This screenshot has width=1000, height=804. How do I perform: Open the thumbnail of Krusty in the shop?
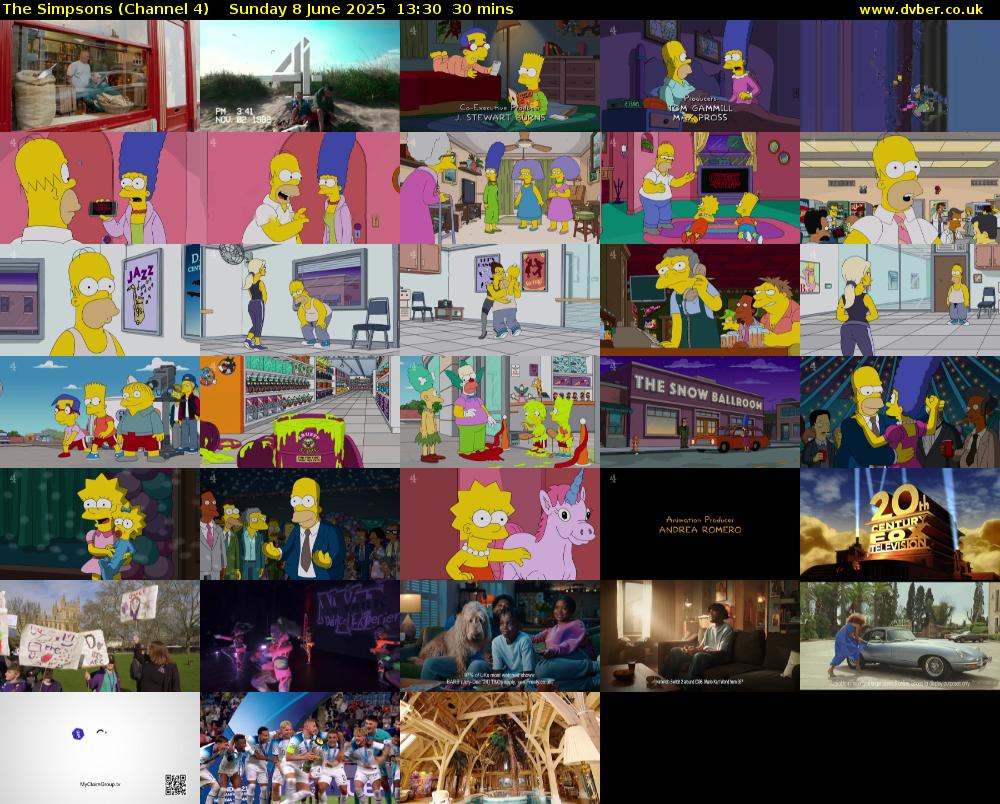[500, 412]
